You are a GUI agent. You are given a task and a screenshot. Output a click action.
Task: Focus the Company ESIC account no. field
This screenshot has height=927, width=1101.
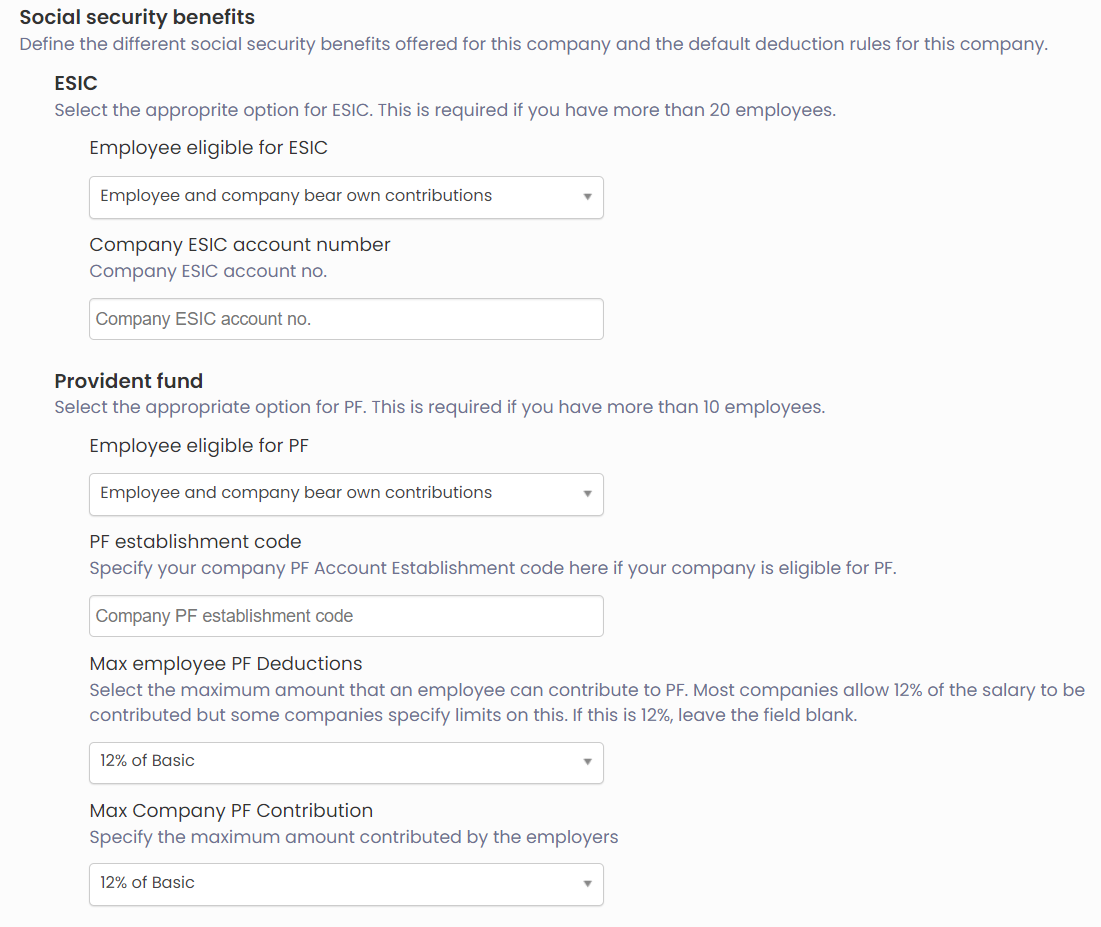[x=345, y=319]
